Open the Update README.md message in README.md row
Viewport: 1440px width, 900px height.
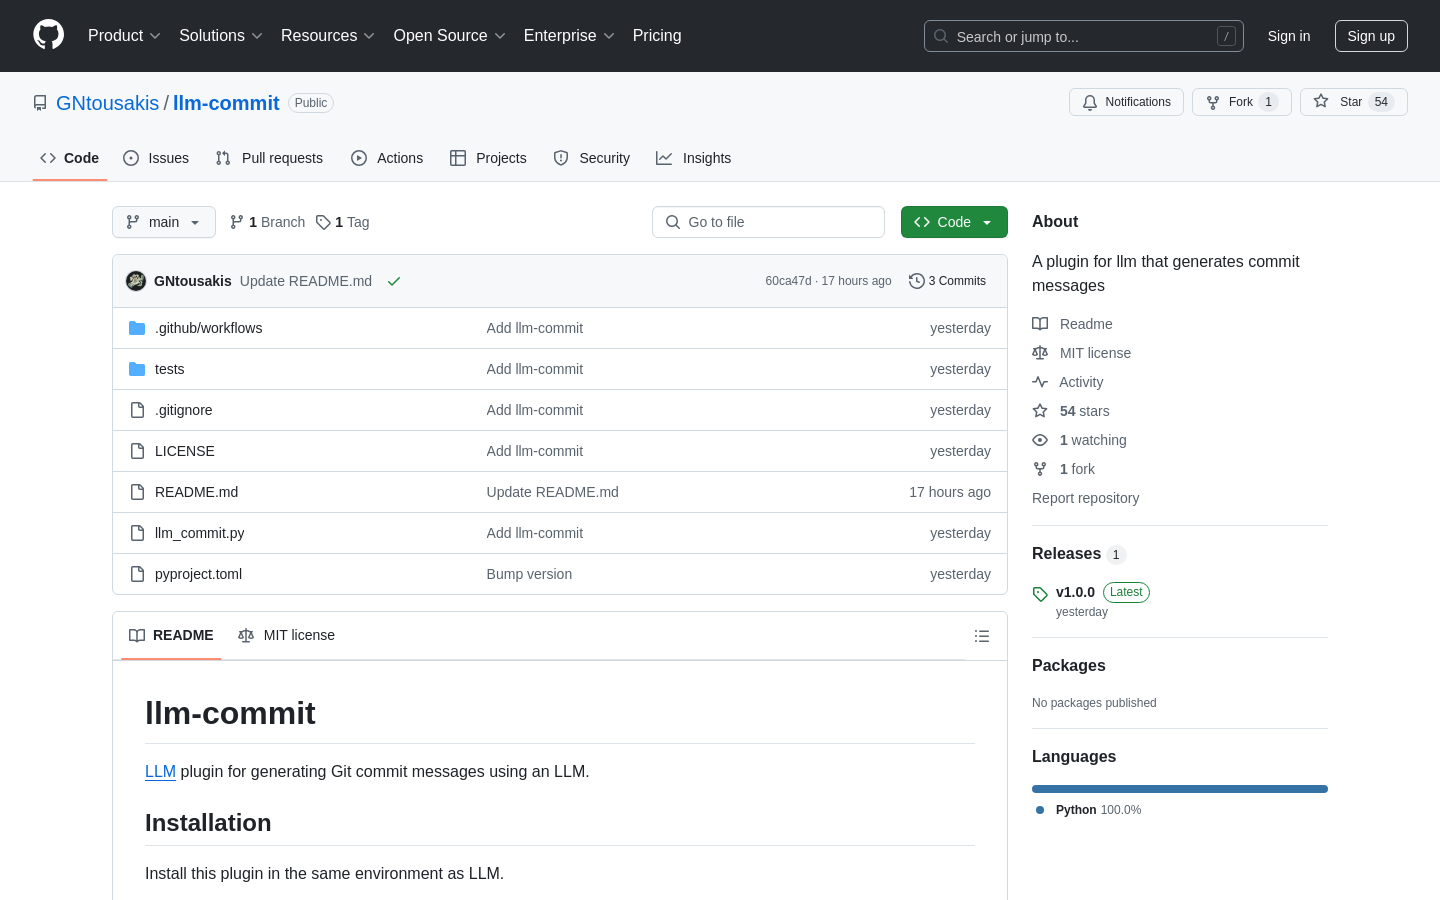coord(552,492)
